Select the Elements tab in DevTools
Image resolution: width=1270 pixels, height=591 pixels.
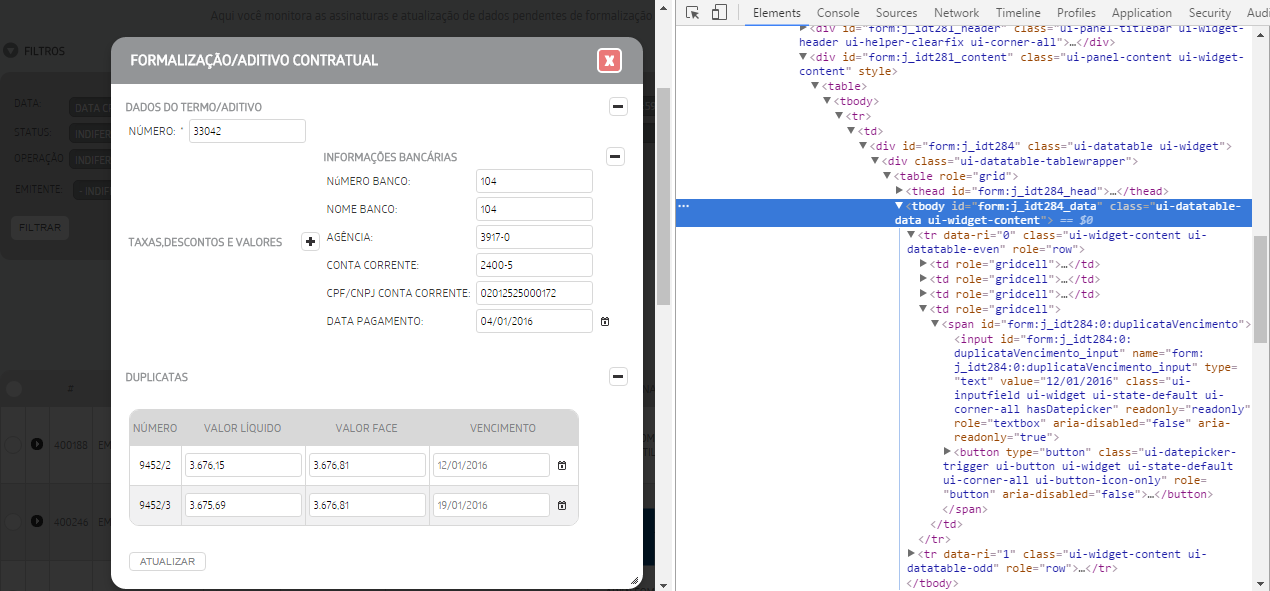777,13
